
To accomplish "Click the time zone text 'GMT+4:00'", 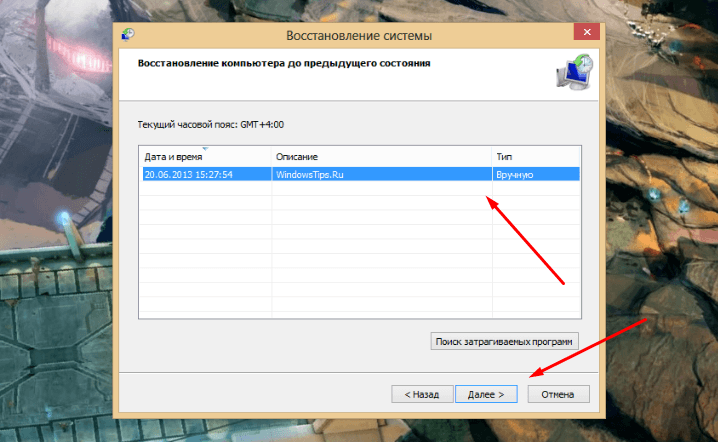I will [x=262, y=125].
